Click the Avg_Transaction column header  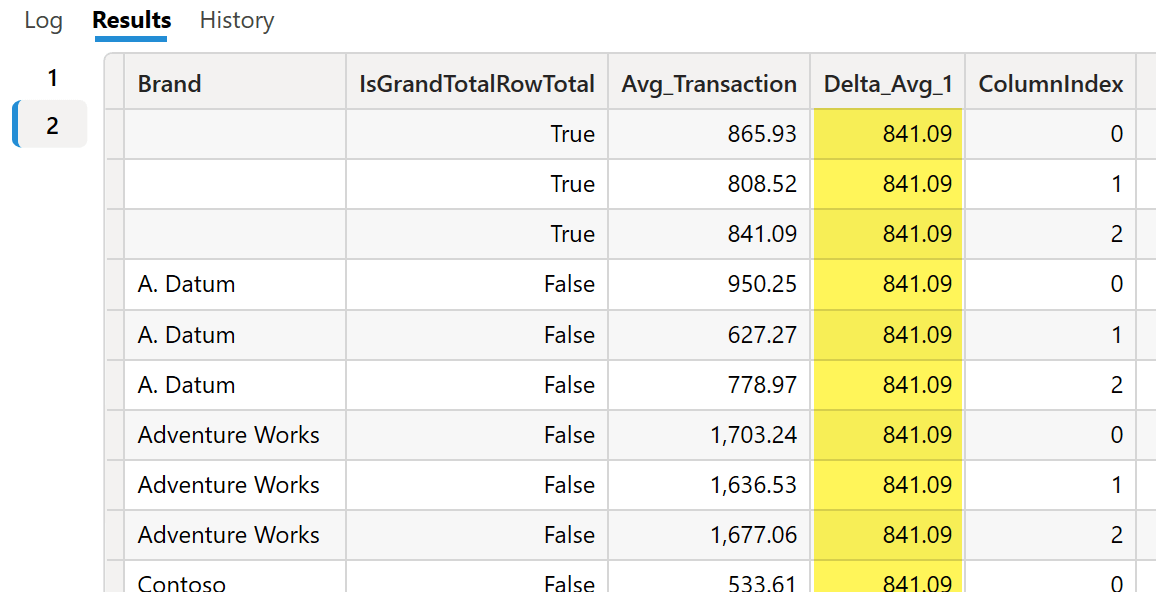709,84
